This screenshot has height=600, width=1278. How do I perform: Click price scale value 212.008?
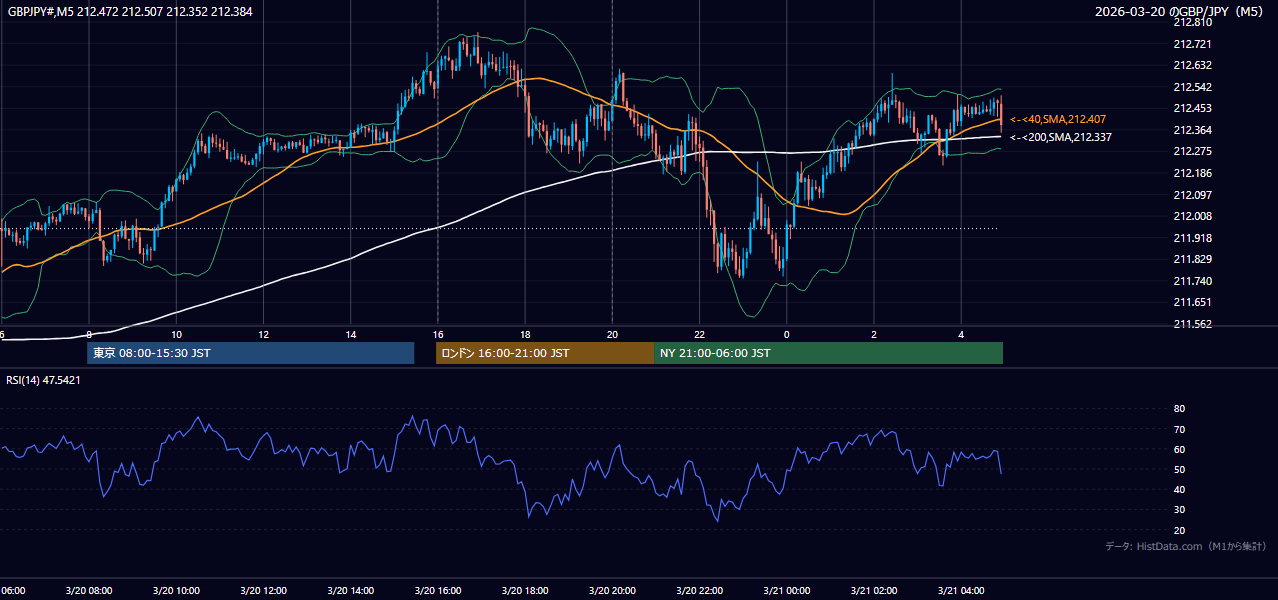(1192, 216)
